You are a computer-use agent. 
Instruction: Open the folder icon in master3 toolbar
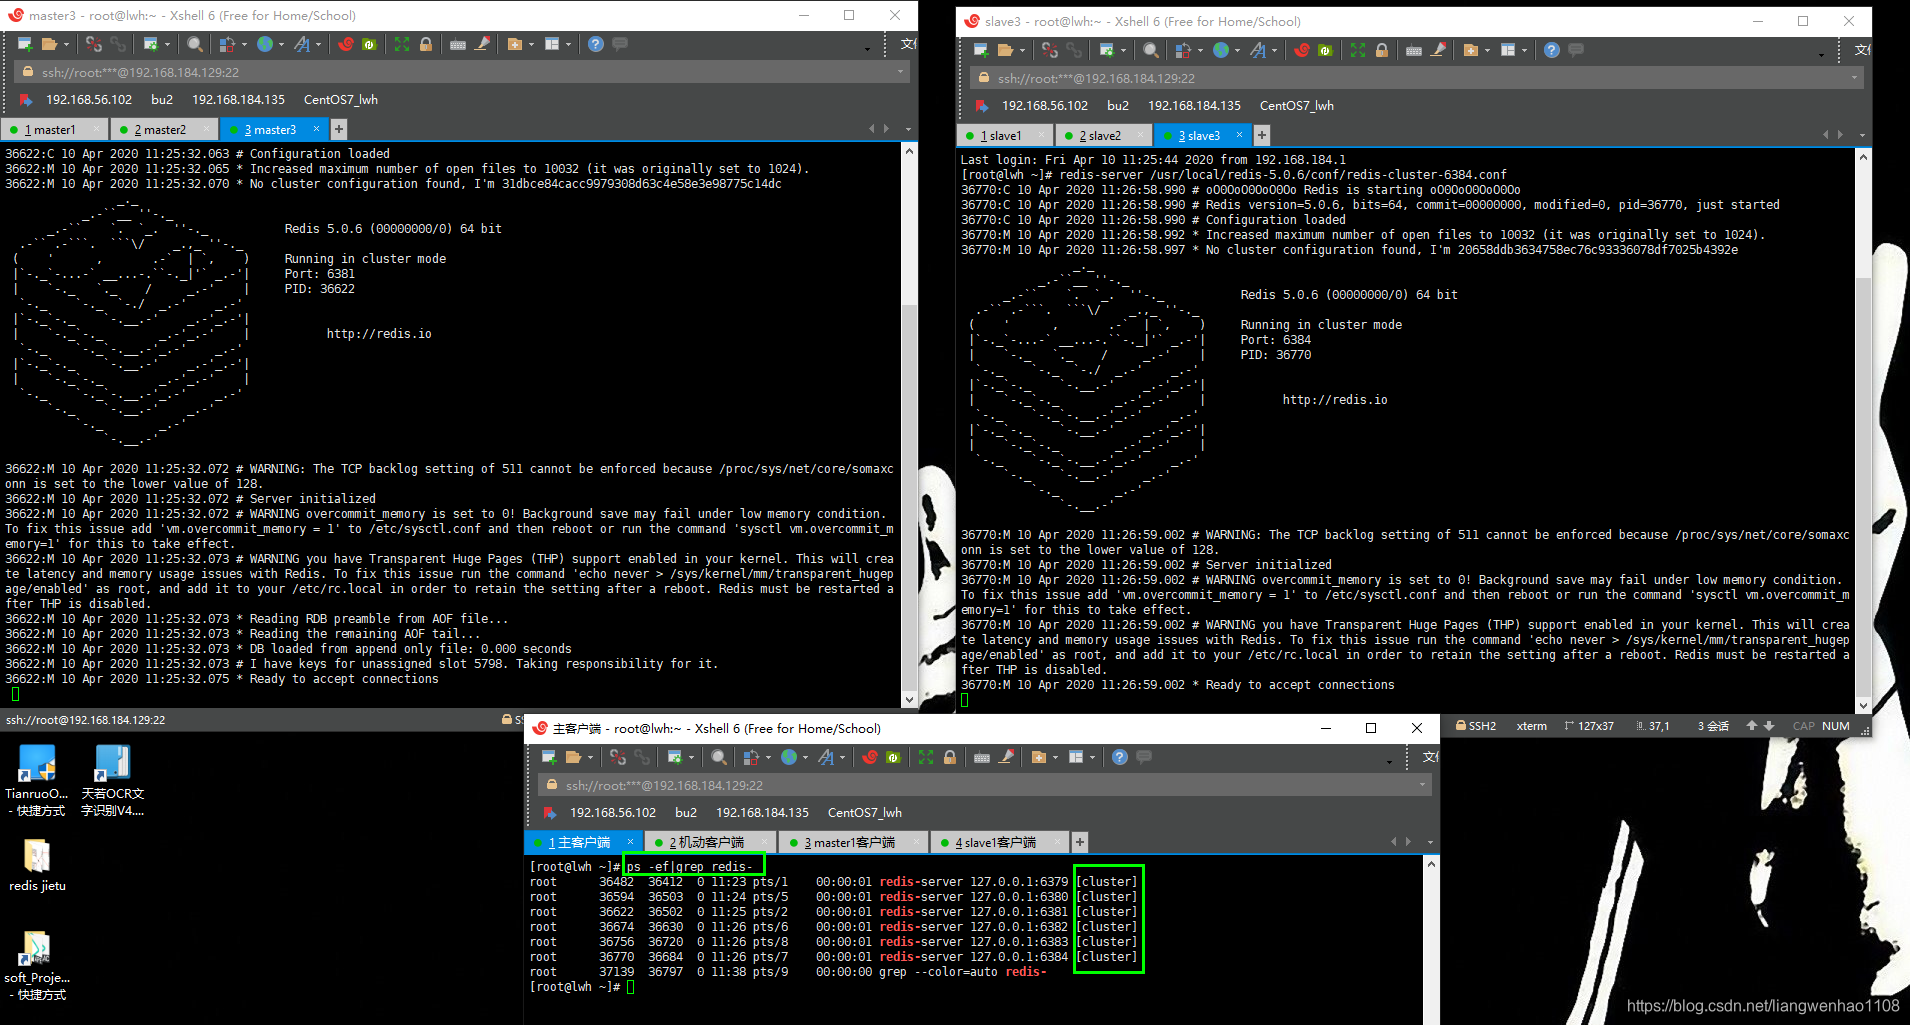coord(49,44)
